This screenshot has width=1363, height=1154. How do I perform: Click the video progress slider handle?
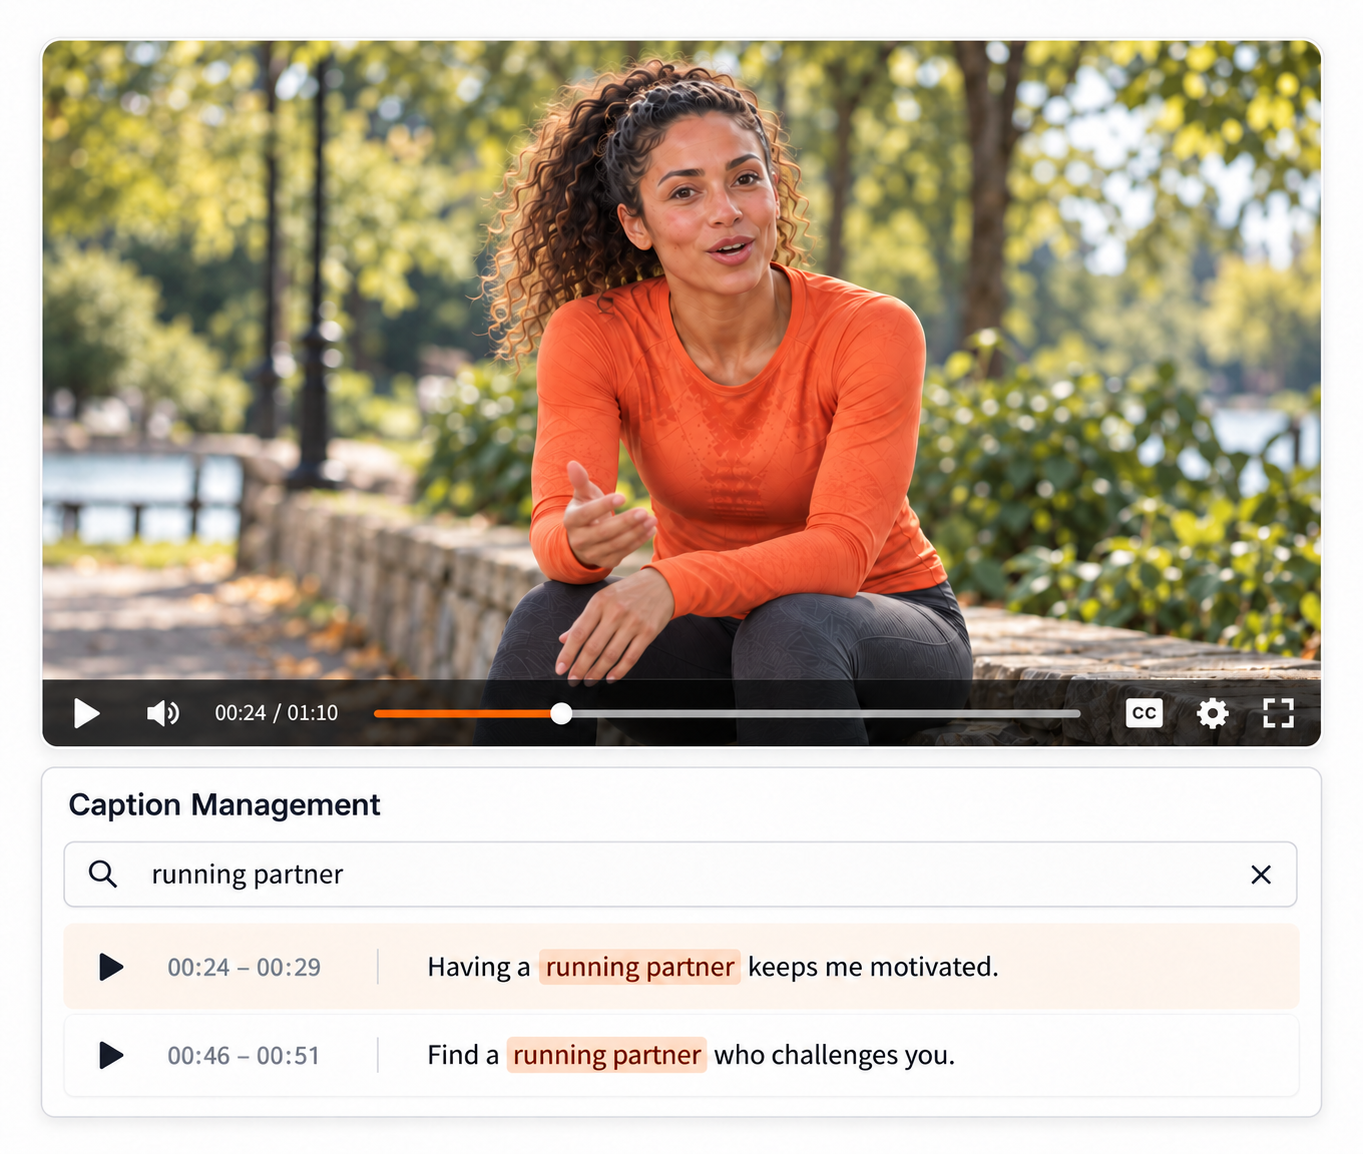point(561,713)
